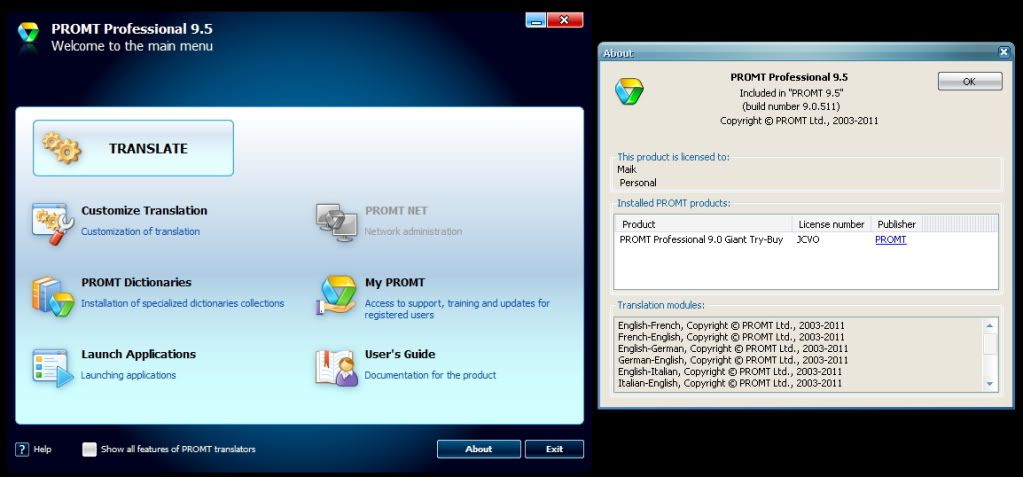Click the Publisher column header
Image resolution: width=1023 pixels, height=477 pixels.
[896, 224]
